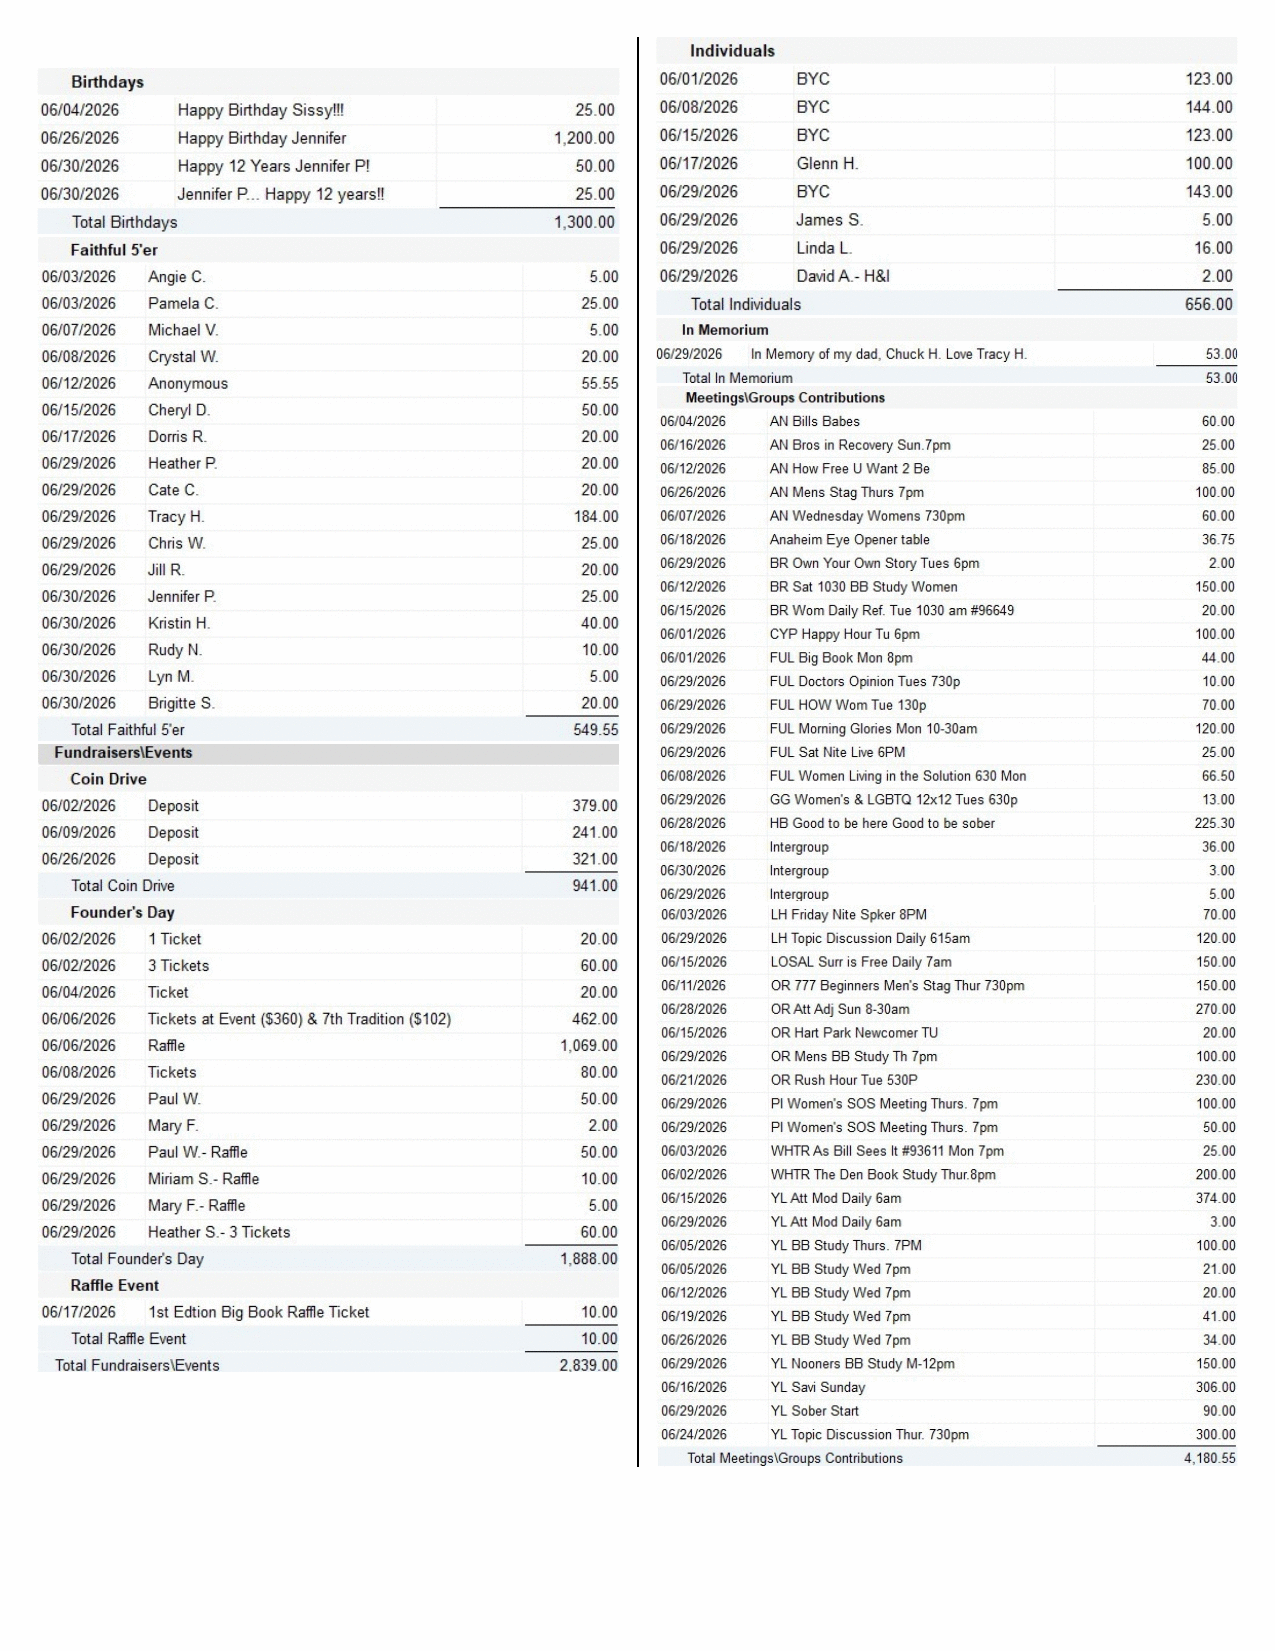The width and height of the screenshot is (1275, 1651).
Task: Select the 1,200.00 birthday amount
Action: [584, 138]
